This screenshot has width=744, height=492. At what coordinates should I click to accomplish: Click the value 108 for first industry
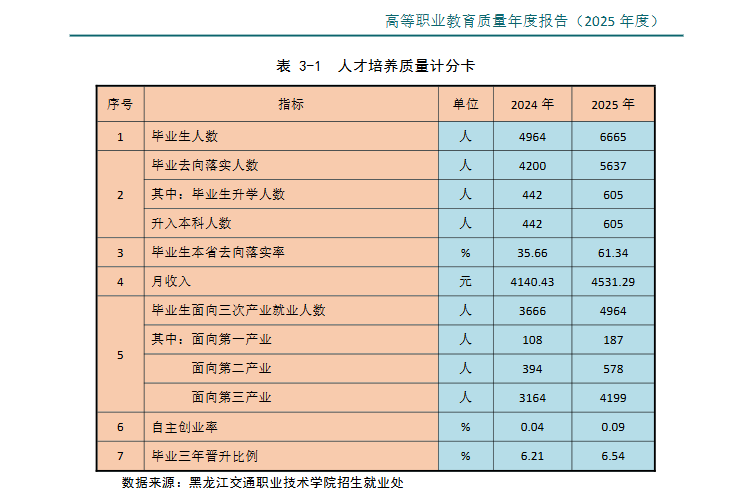tap(532, 340)
